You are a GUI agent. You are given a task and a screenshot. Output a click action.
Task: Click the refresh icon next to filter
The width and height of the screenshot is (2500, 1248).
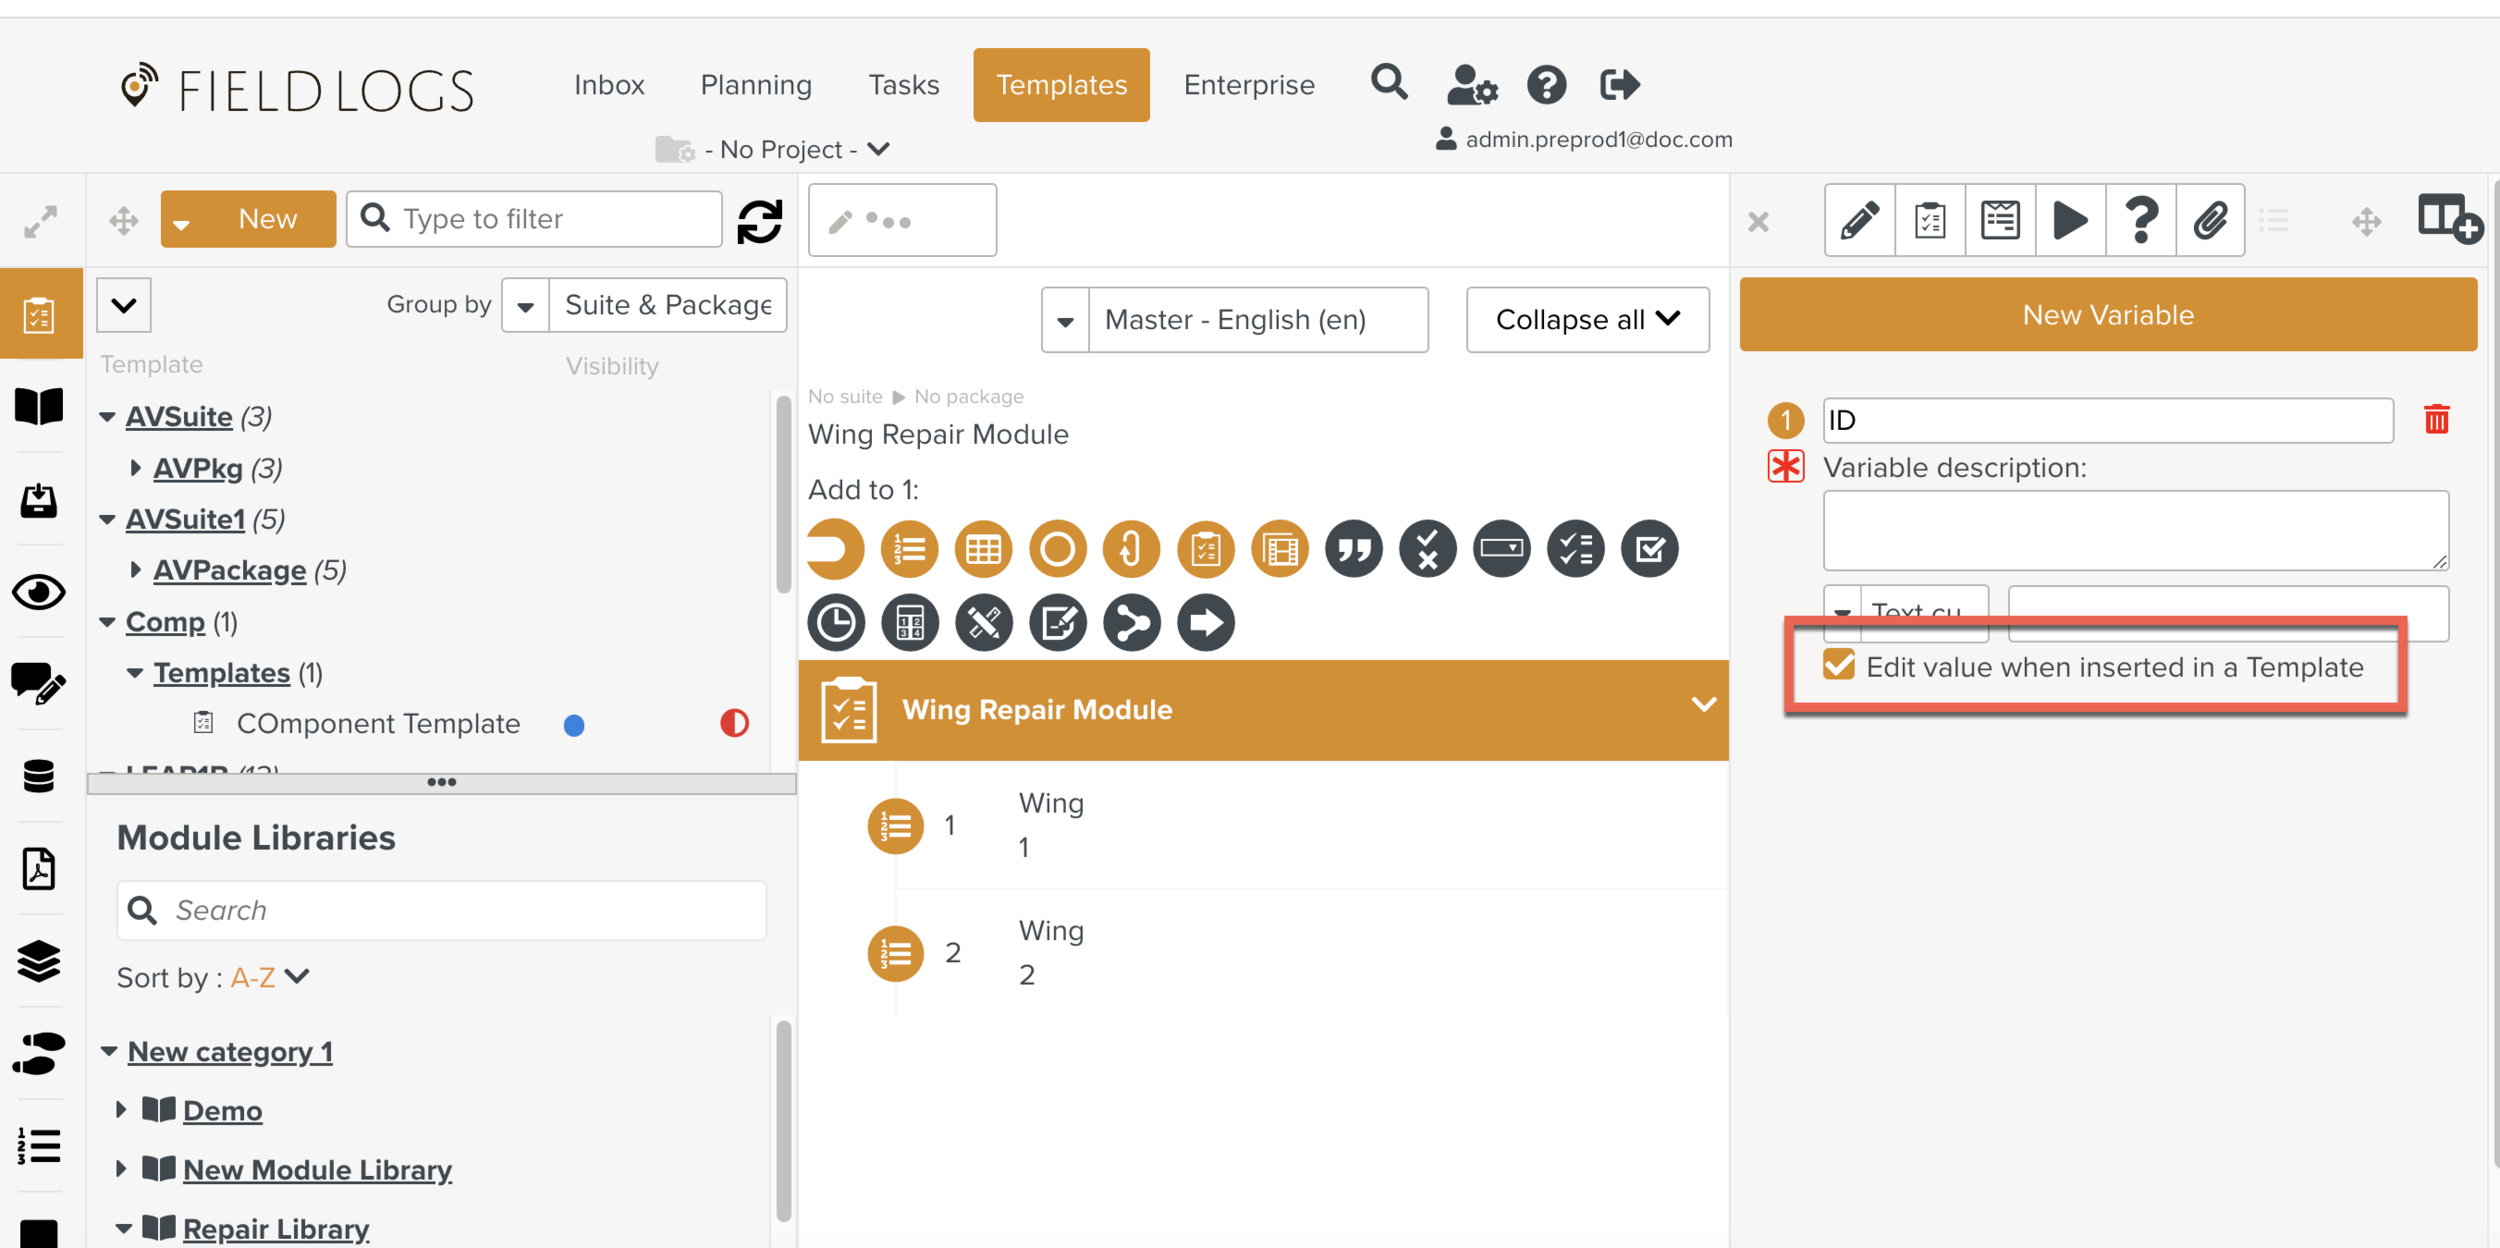pos(760,220)
